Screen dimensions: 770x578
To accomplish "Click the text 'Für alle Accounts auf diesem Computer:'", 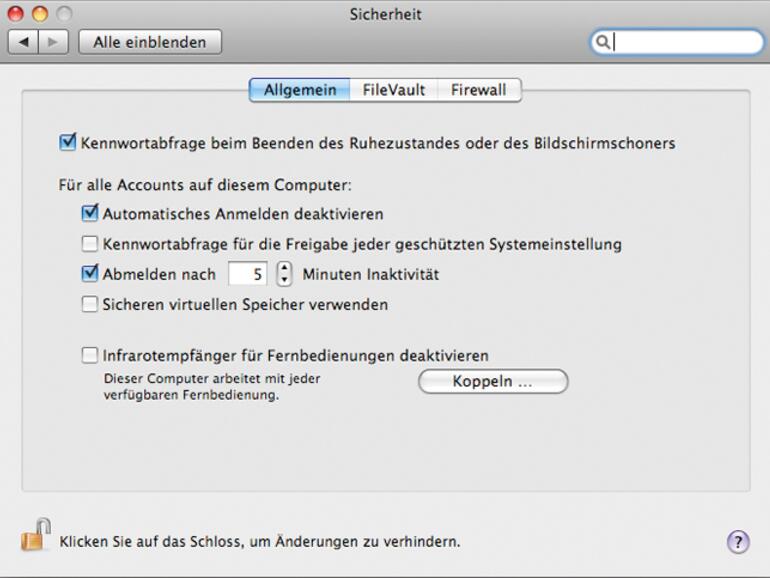I will click(205, 185).
